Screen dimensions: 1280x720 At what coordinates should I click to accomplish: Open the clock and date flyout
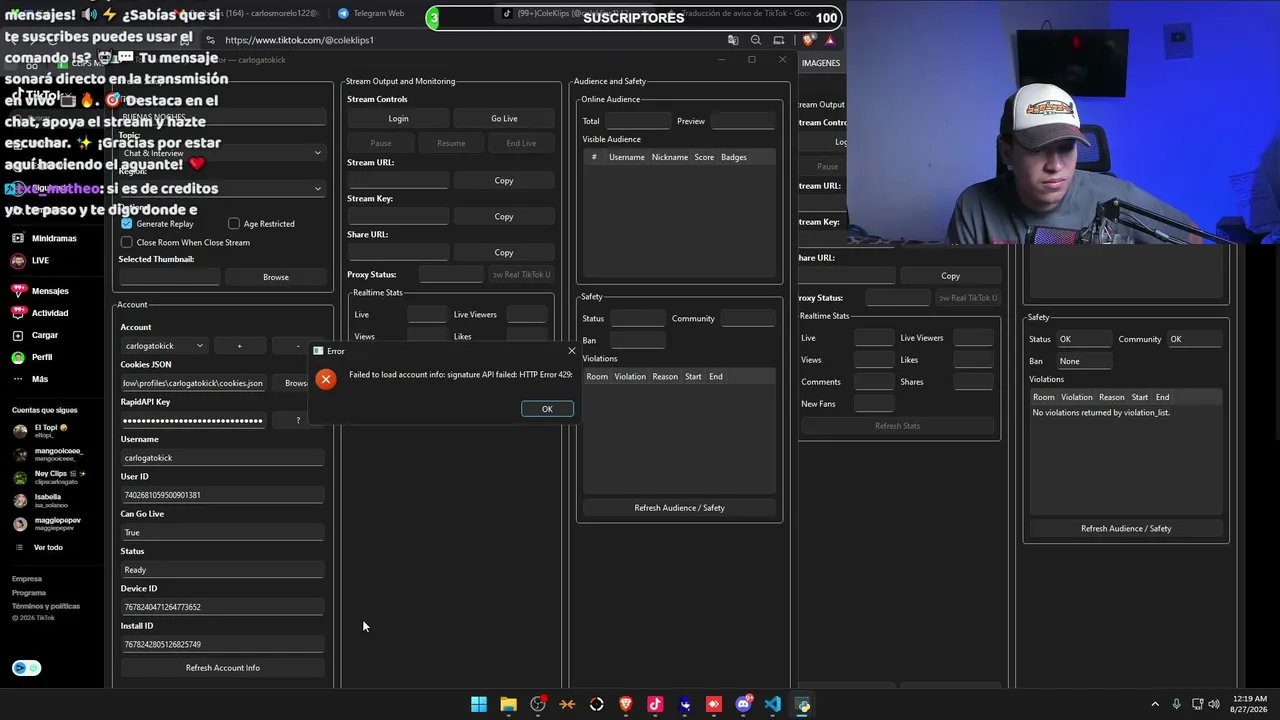point(1249,704)
